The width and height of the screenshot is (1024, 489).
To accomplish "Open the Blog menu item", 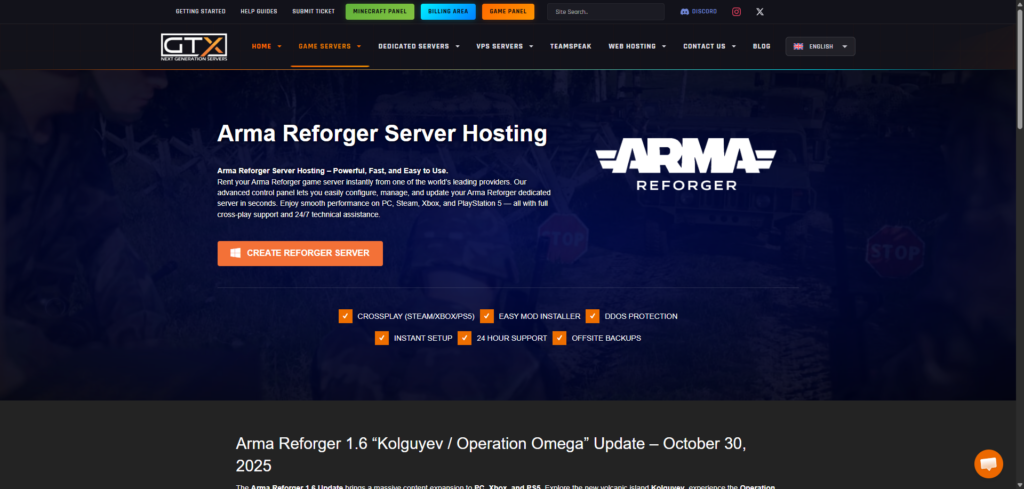I will coord(761,46).
